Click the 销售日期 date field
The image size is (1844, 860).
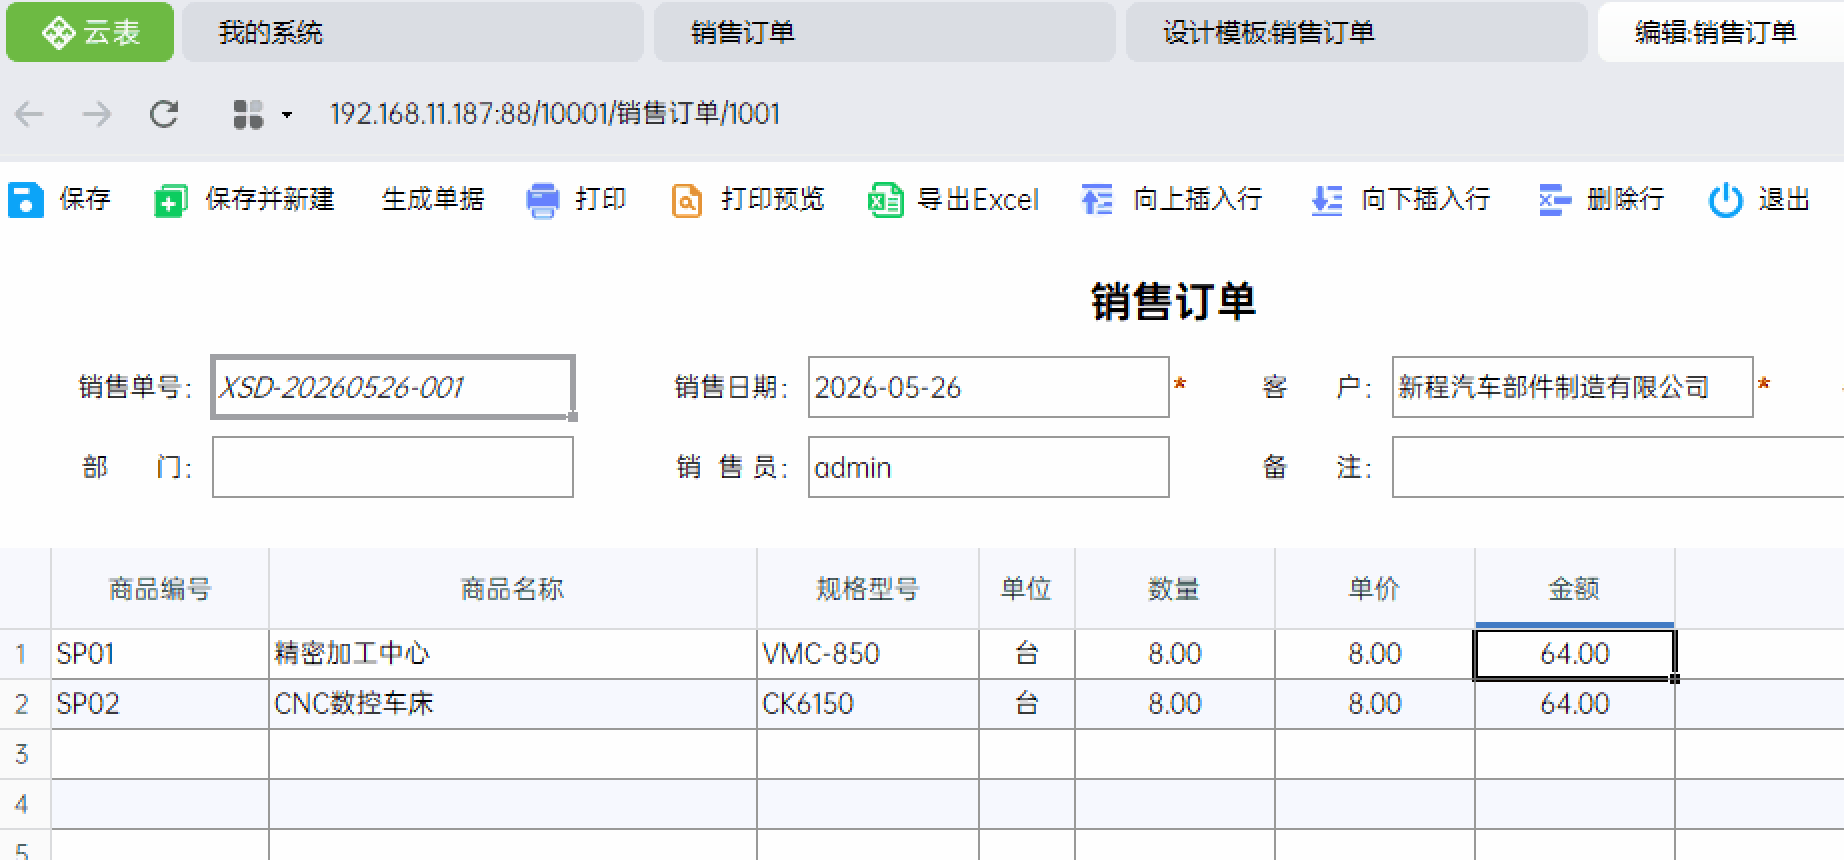coord(988,387)
